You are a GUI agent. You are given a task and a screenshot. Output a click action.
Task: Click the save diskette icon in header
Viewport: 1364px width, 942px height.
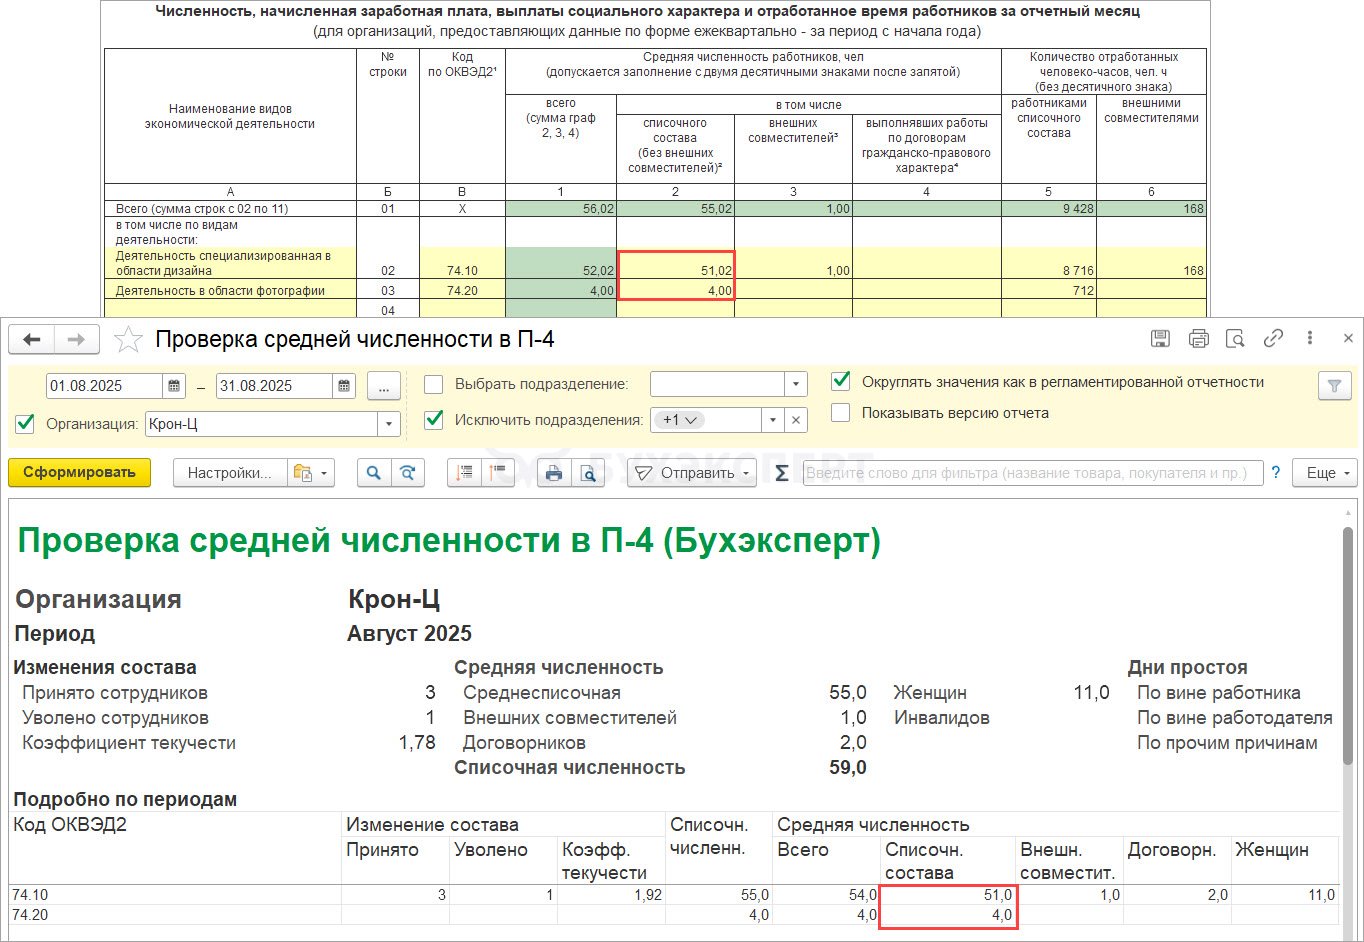point(1160,339)
